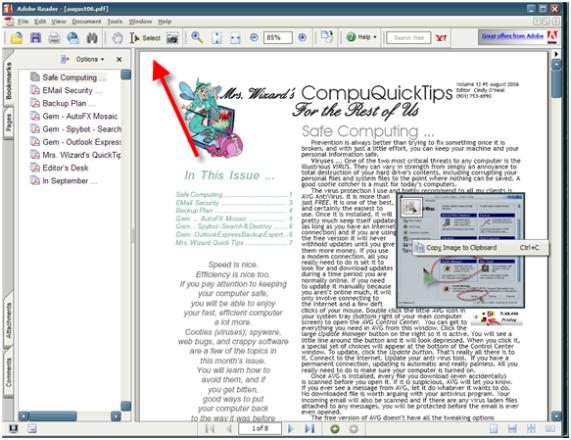The width and height of the screenshot is (571, 440).
Task: Save a copy using the floppy disk icon
Action: (36, 38)
